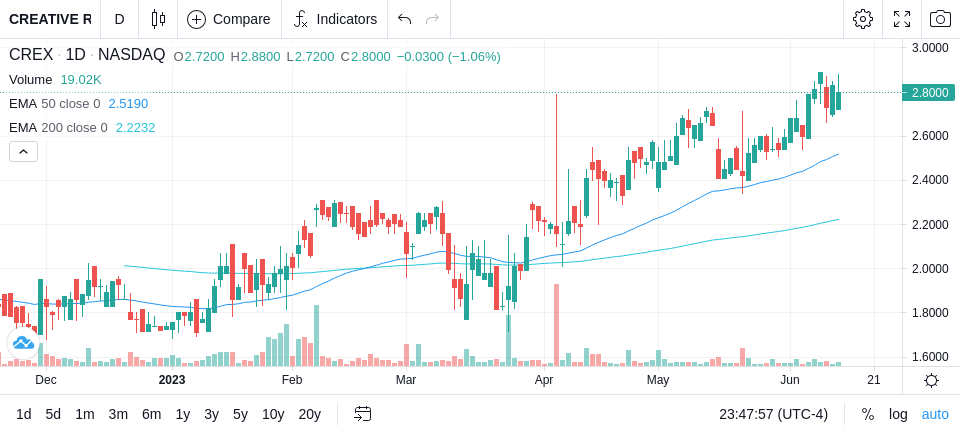960x433 pixels.
Task: Click the EMA 200 value 2.2232
Action: click(x=135, y=127)
